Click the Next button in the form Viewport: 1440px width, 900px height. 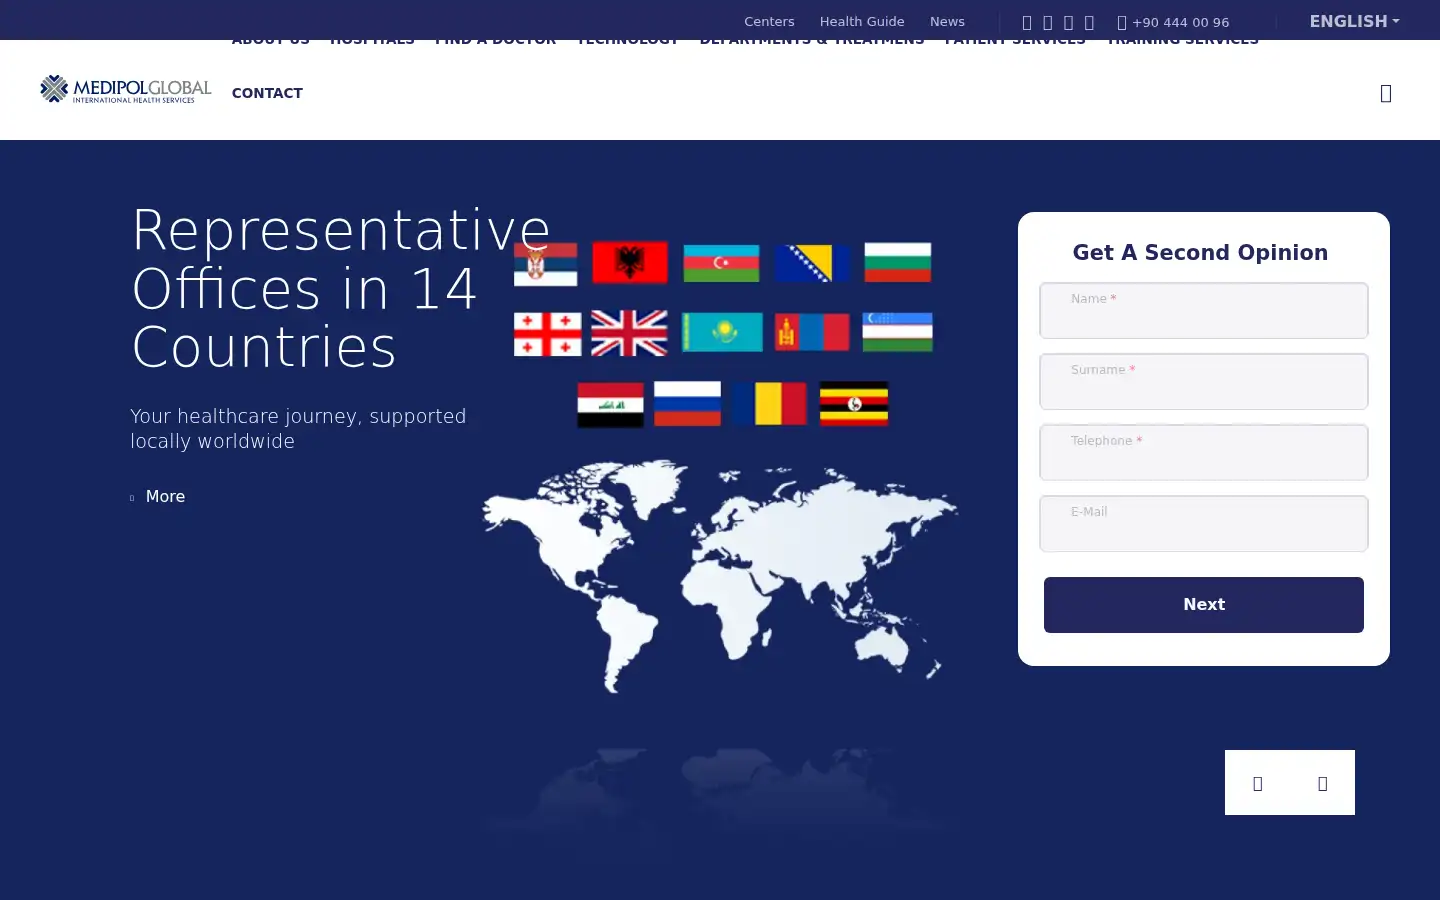coord(1204,605)
